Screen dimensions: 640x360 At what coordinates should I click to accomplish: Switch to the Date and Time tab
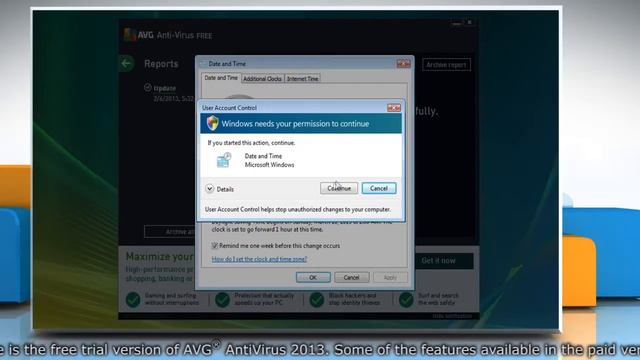pyautogui.click(x=221, y=78)
